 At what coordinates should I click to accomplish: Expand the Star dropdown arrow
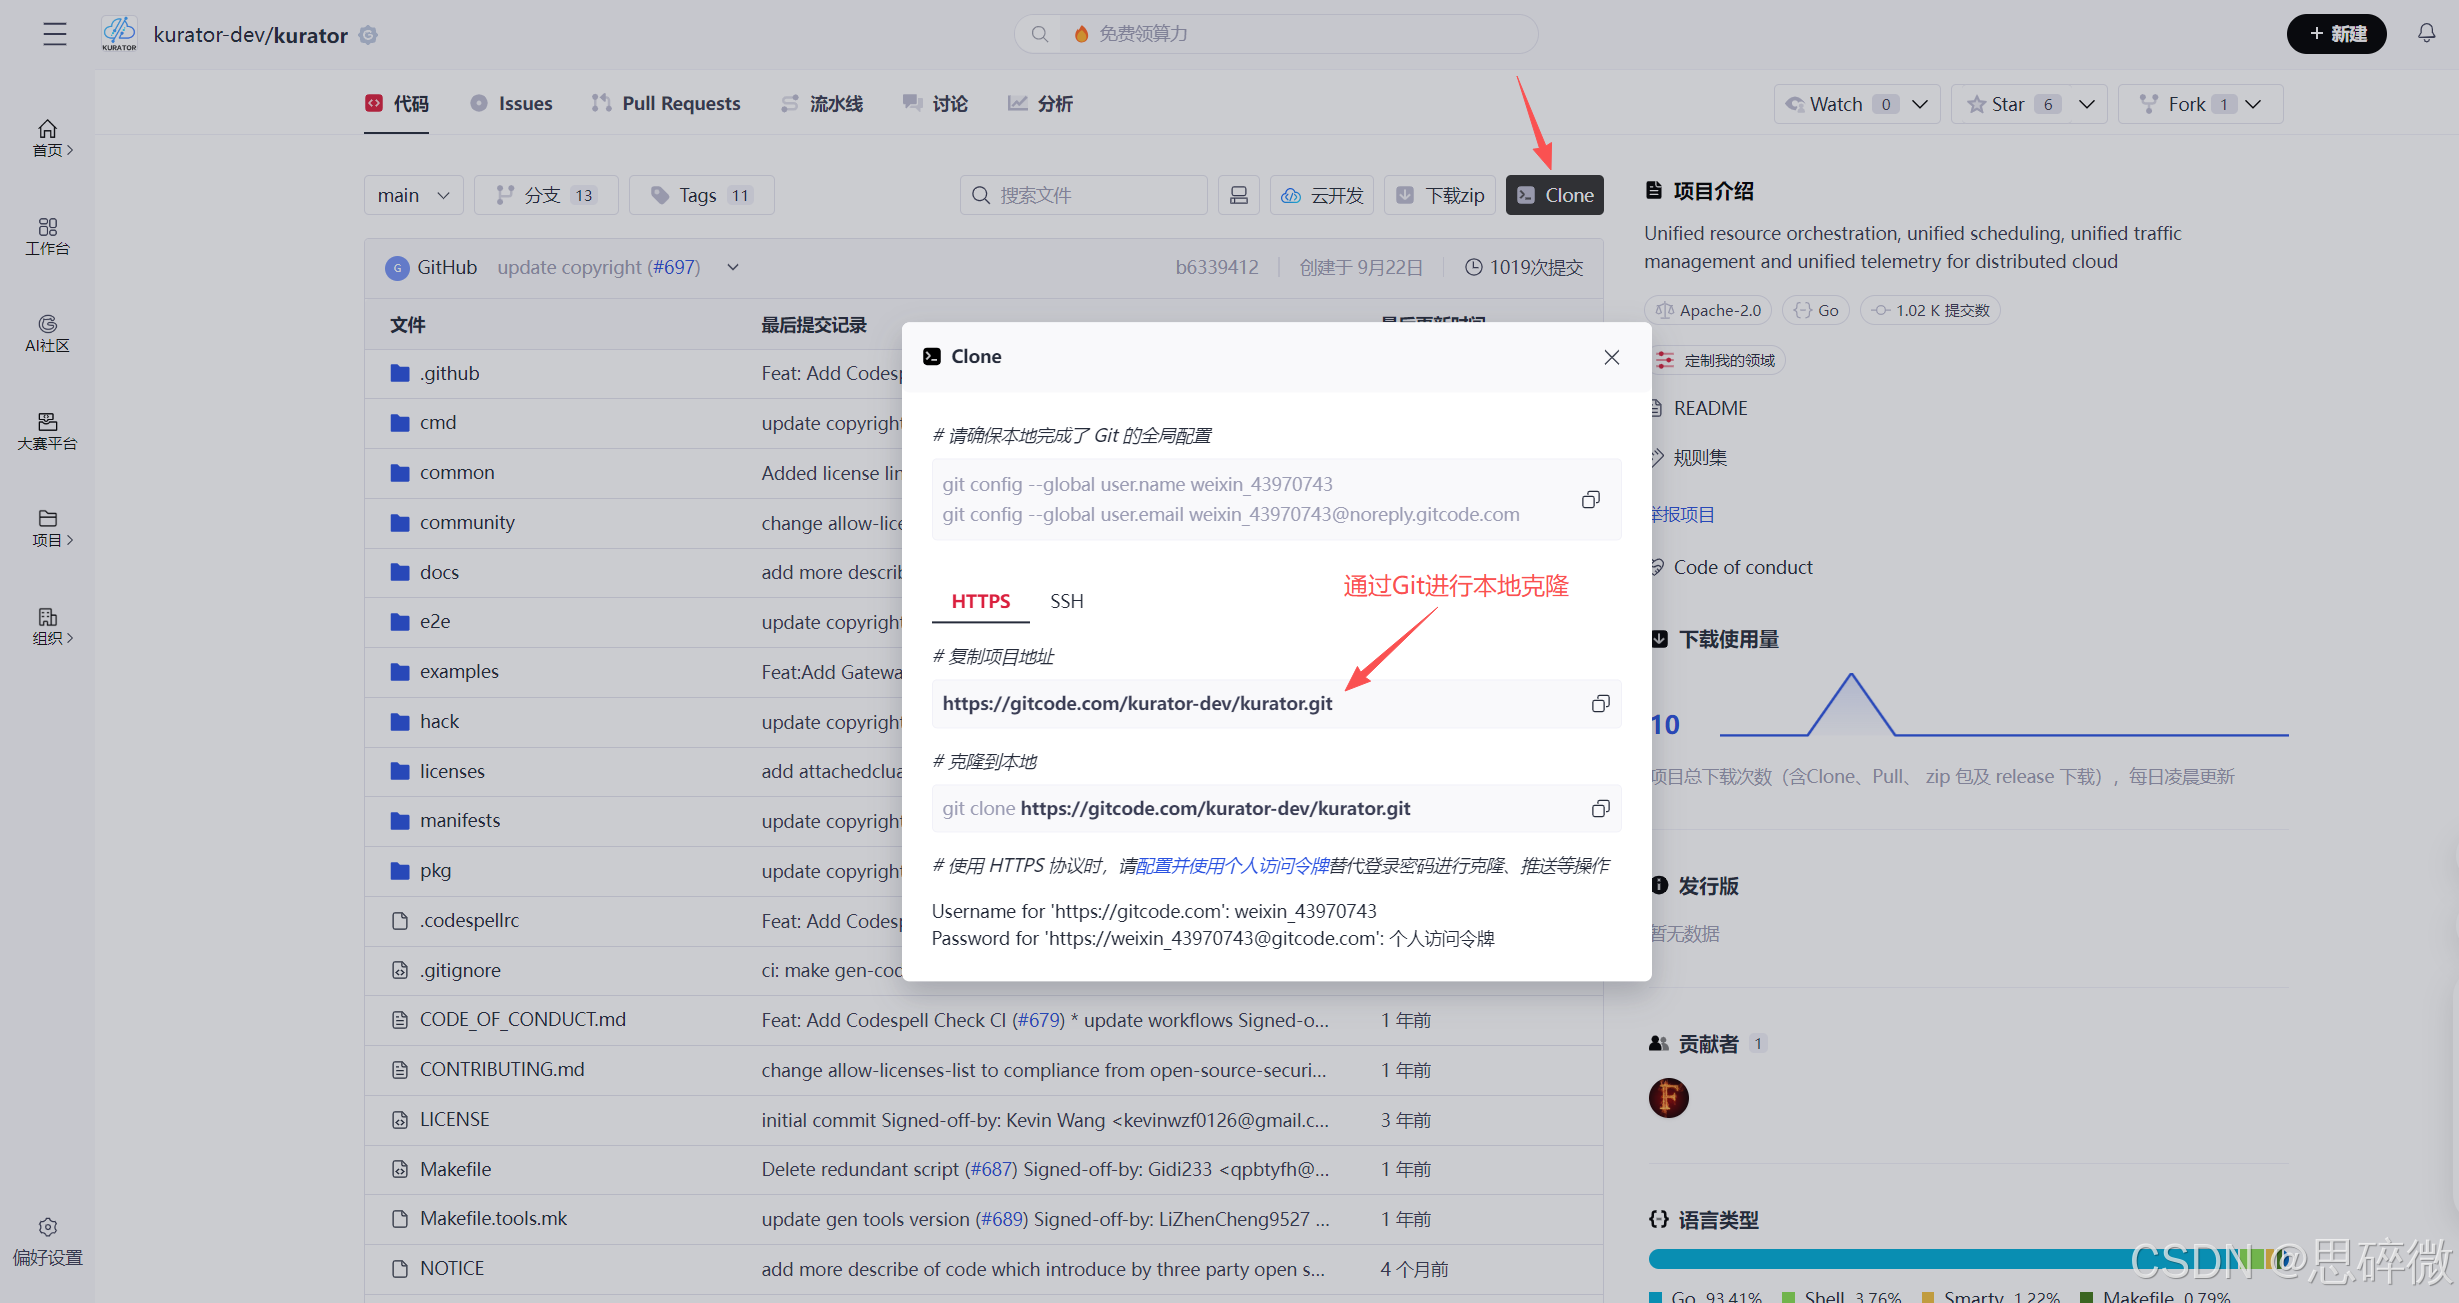coord(2087,104)
